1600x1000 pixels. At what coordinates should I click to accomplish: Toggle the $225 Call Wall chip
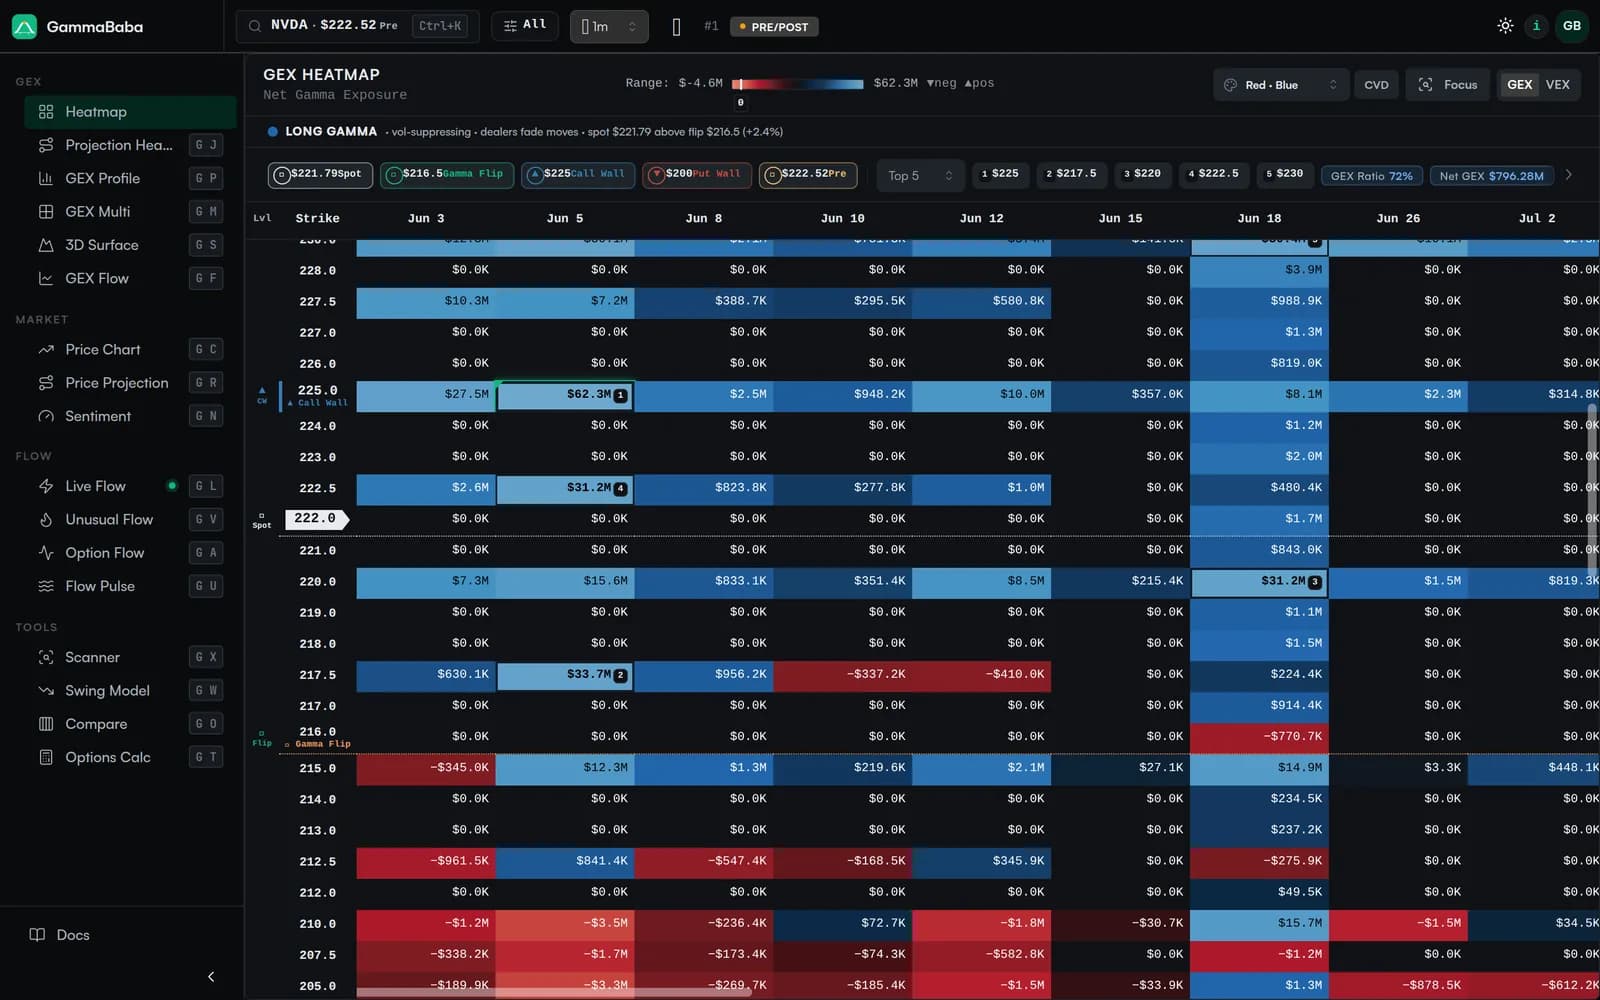pos(578,175)
